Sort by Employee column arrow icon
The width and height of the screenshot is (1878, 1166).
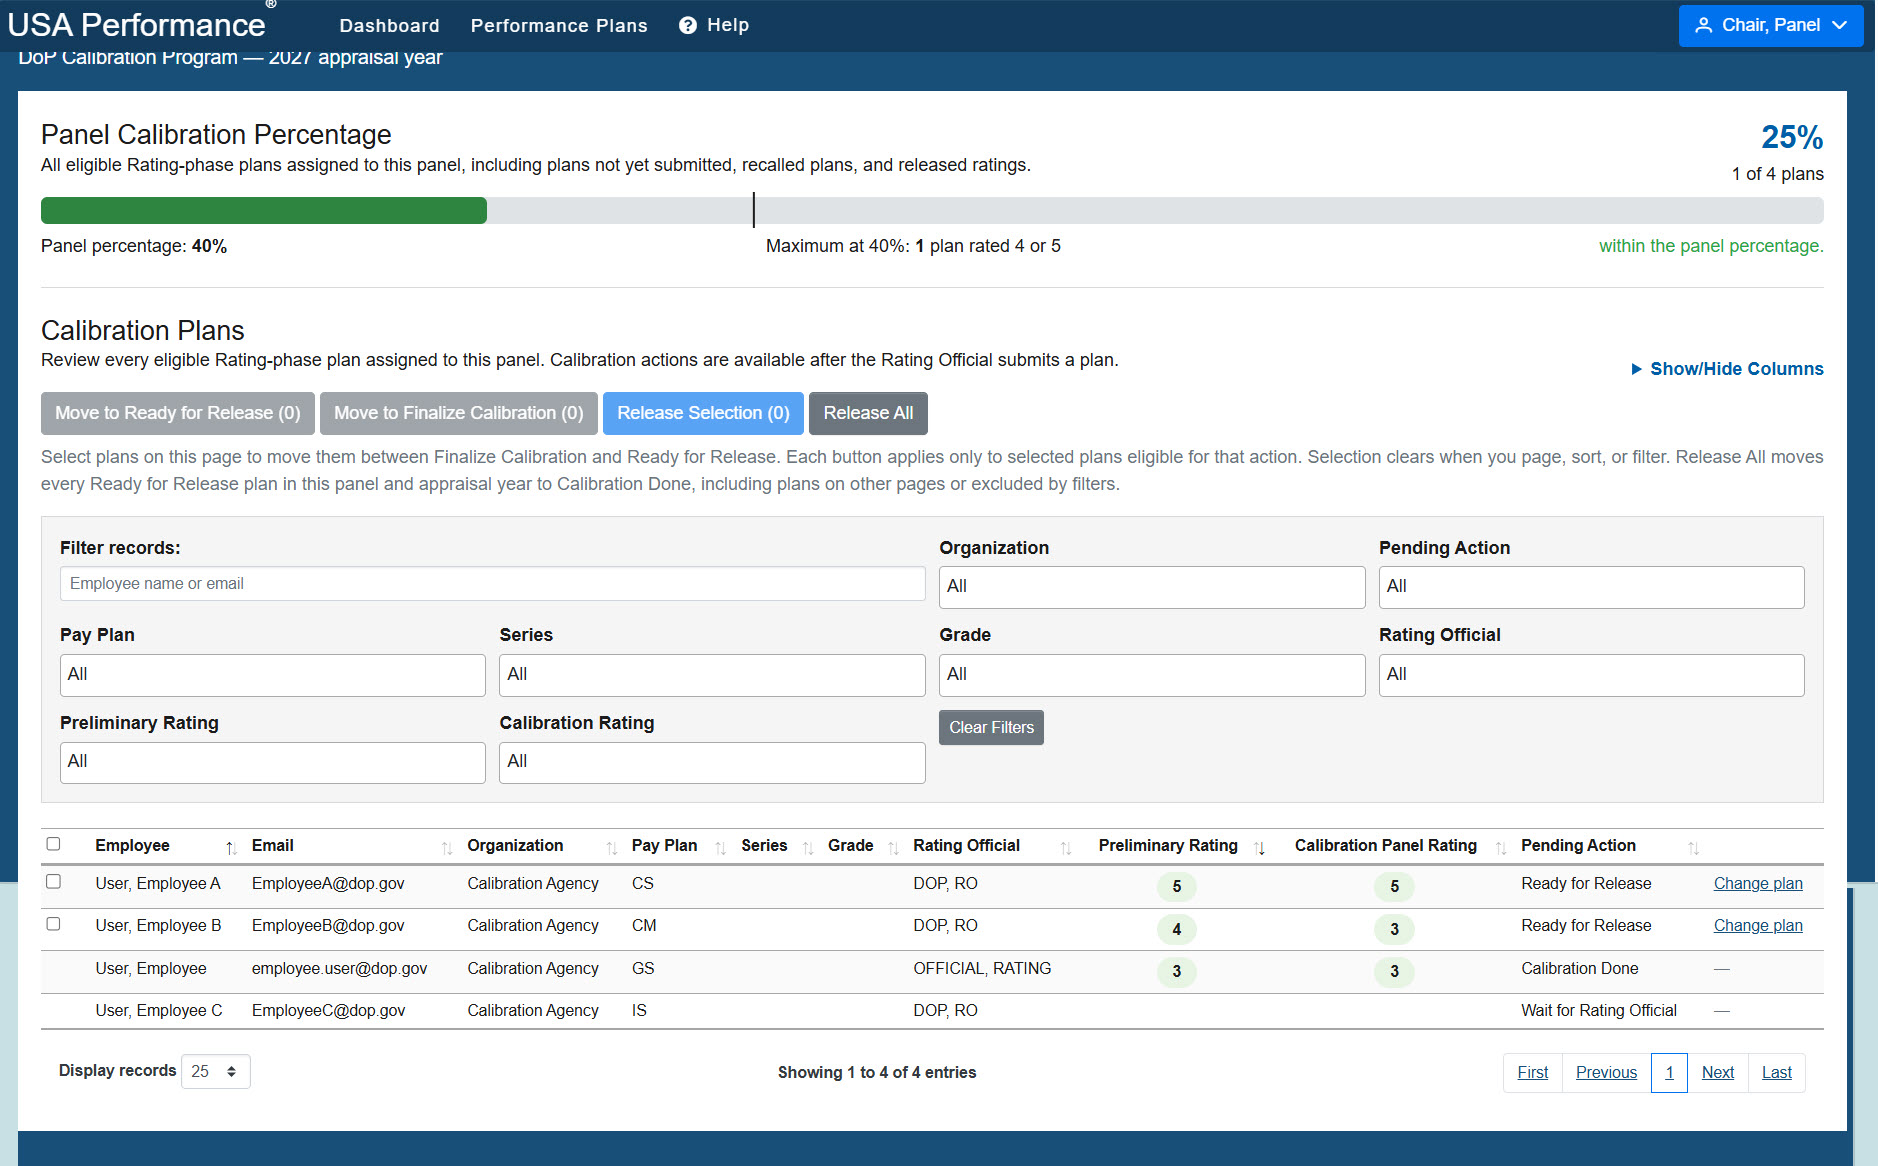point(231,847)
